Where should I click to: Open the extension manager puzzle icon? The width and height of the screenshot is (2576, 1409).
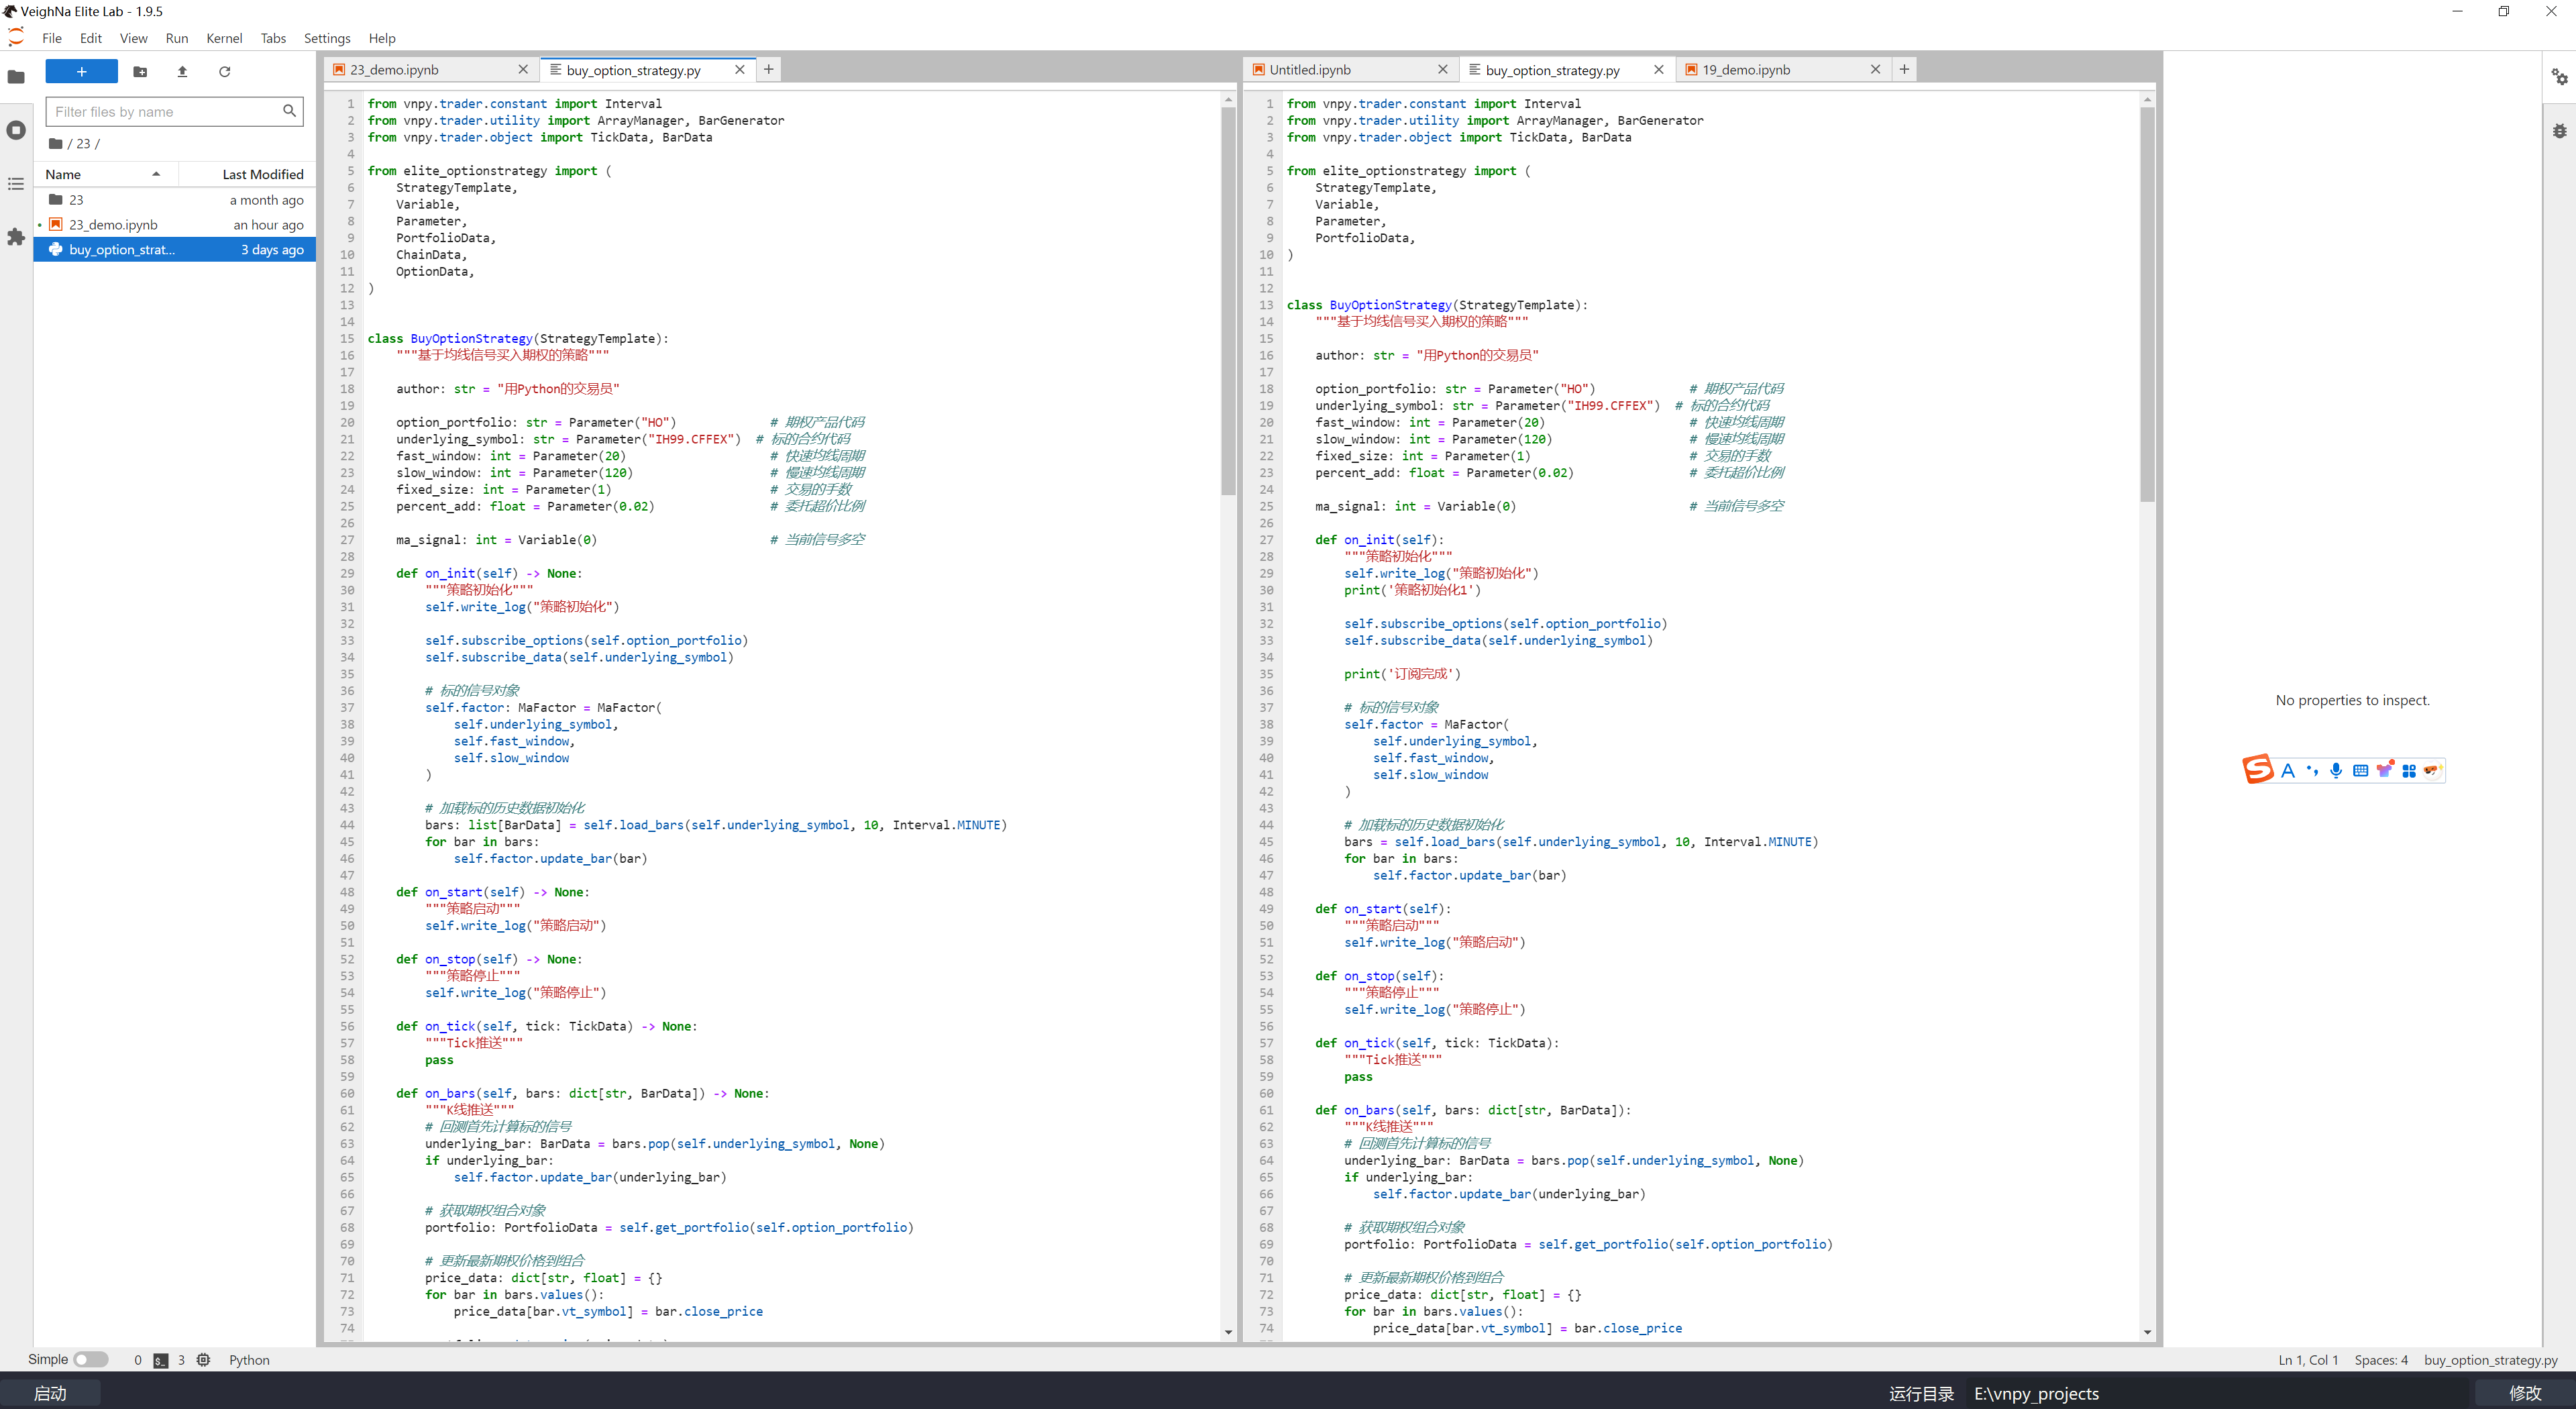pos(16,237)
